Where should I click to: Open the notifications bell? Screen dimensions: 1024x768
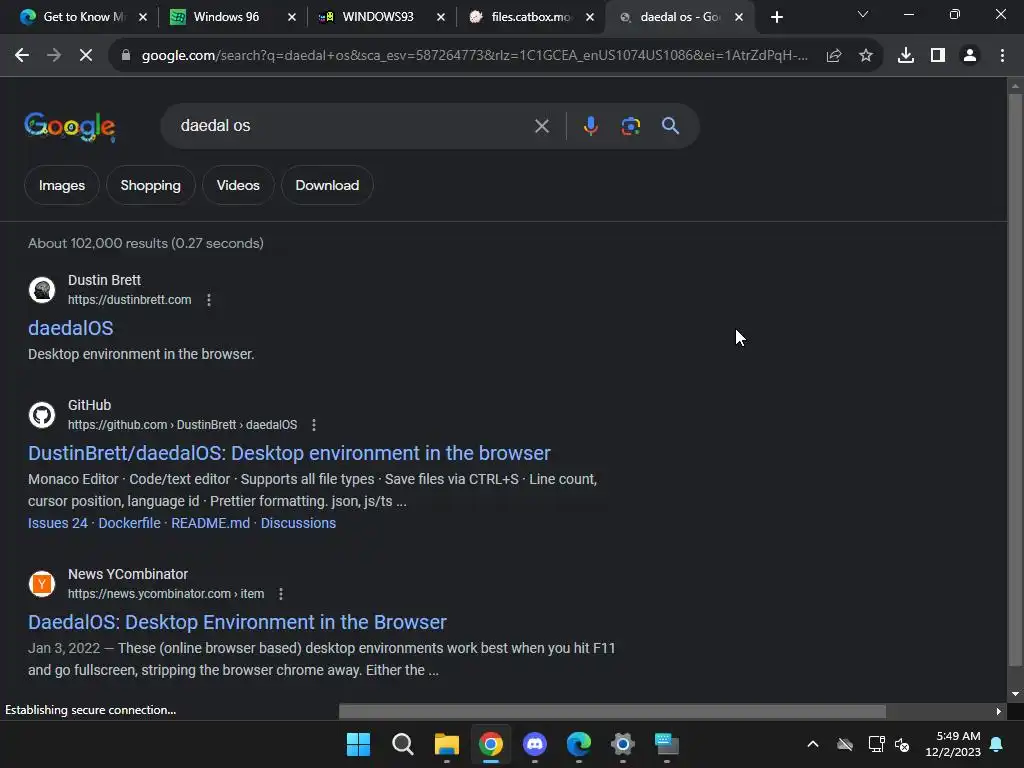[997, 744]
